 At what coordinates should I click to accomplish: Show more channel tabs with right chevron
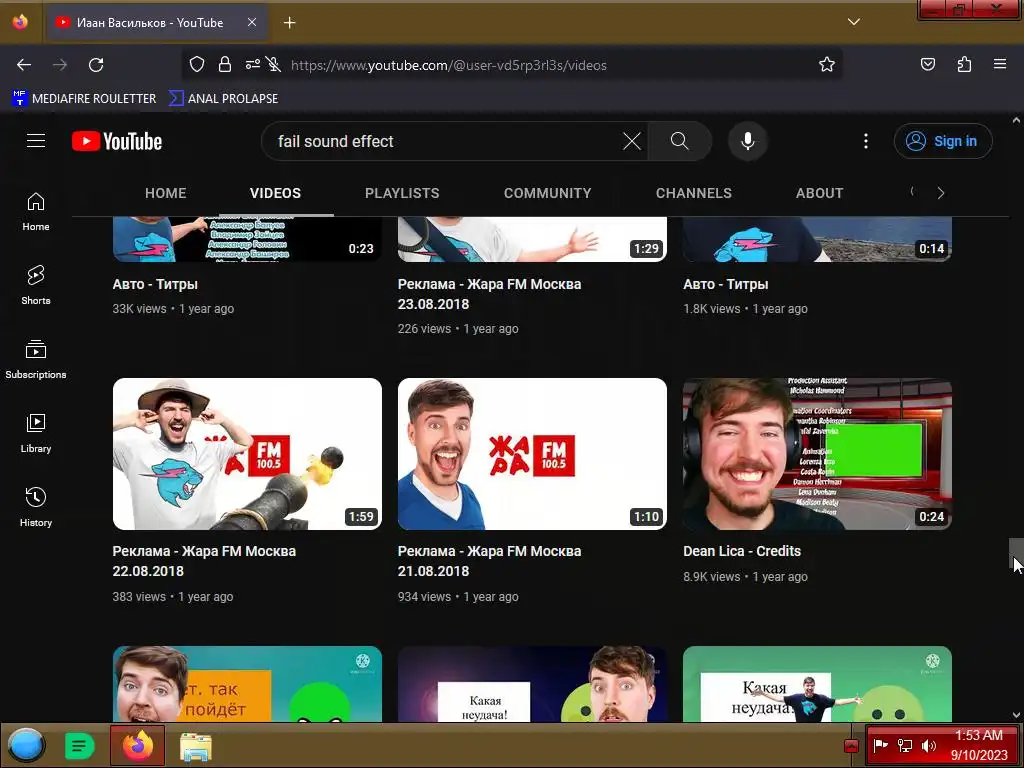940,193
